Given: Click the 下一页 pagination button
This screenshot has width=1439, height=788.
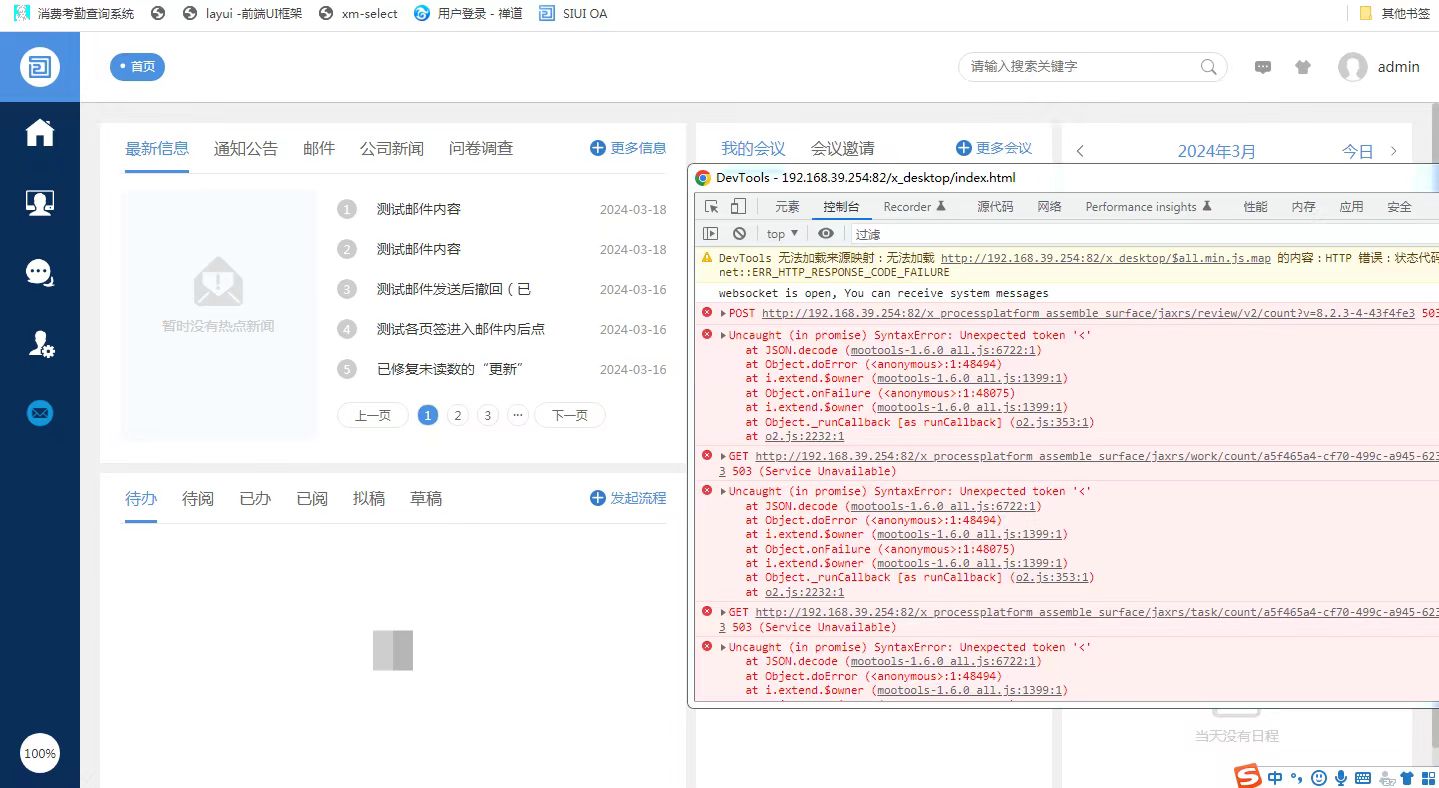Looking at the screenshot, I should pyautogui.click(x=570, y=416).
